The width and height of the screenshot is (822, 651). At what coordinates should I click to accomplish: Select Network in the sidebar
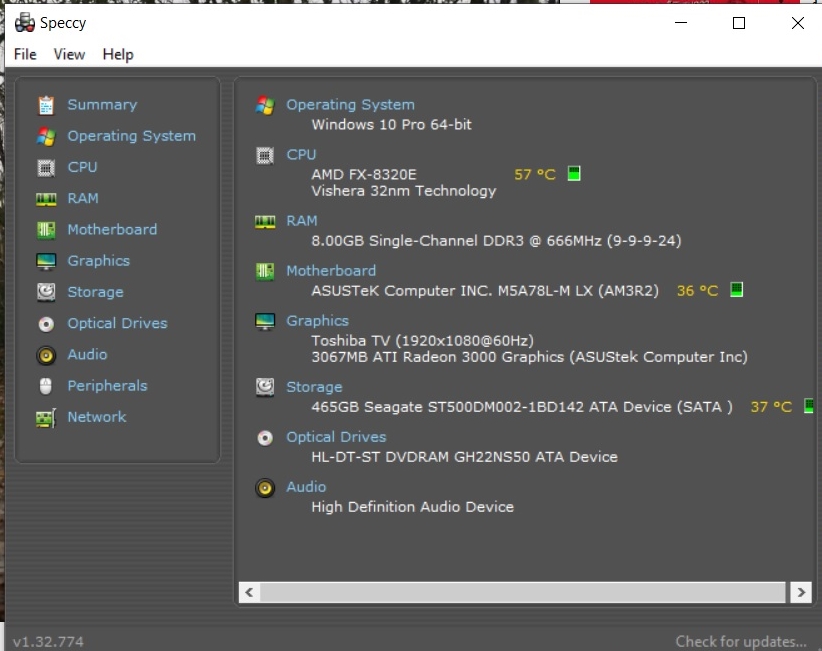tap(97, 417)
